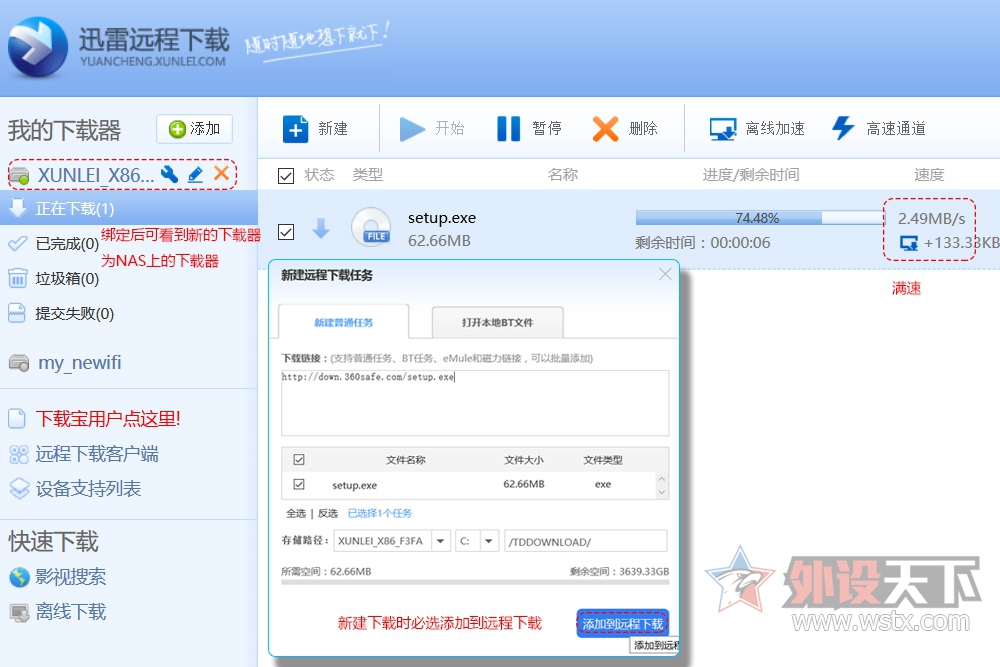Close the 新建远程下载任务 dialog

(x=665, y=274)
